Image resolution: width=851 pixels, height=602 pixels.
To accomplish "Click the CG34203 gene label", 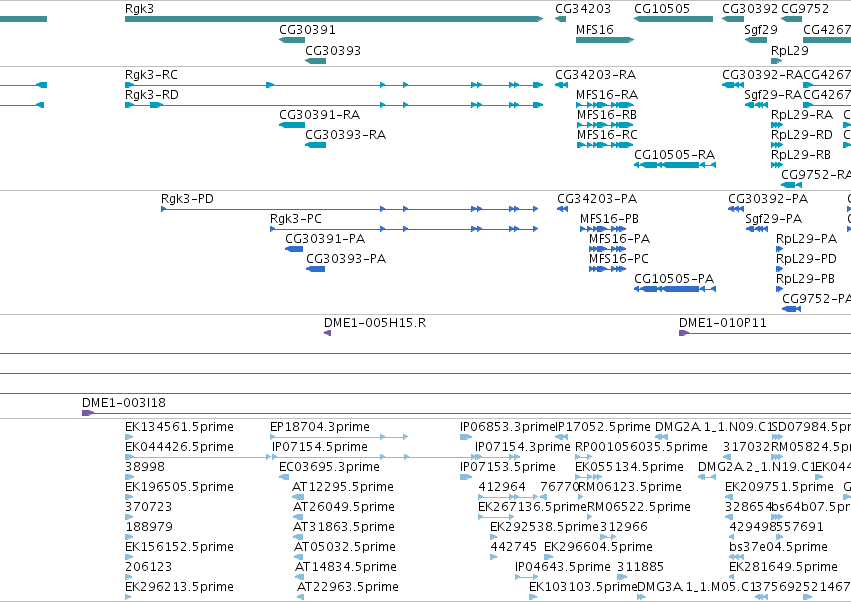I will coord(583,9).
